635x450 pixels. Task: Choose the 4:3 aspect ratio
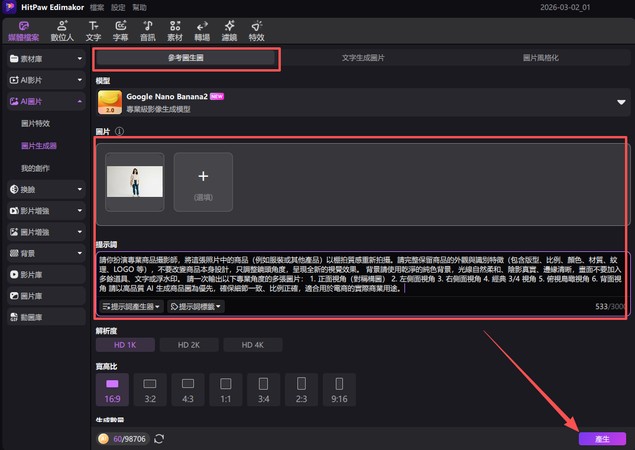click(188, 390)
